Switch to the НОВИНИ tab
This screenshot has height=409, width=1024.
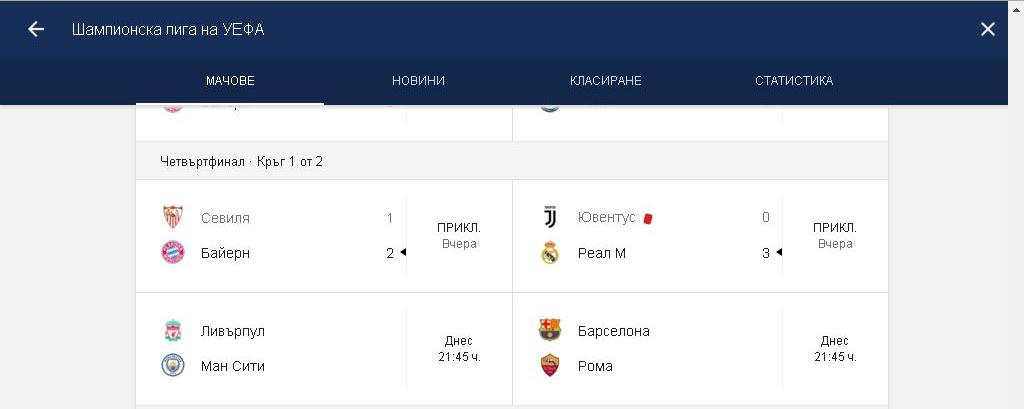pyautogui.click(x=418, y=81)
